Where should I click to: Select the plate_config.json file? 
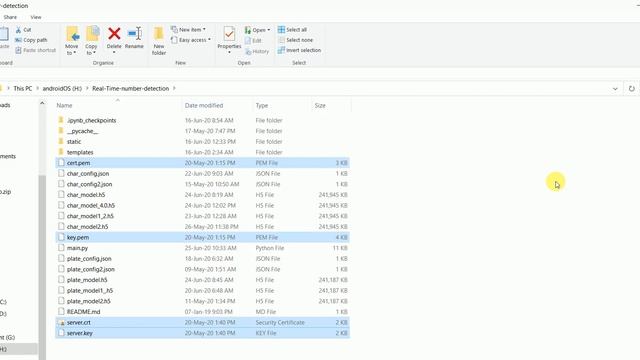click(202, 258)
